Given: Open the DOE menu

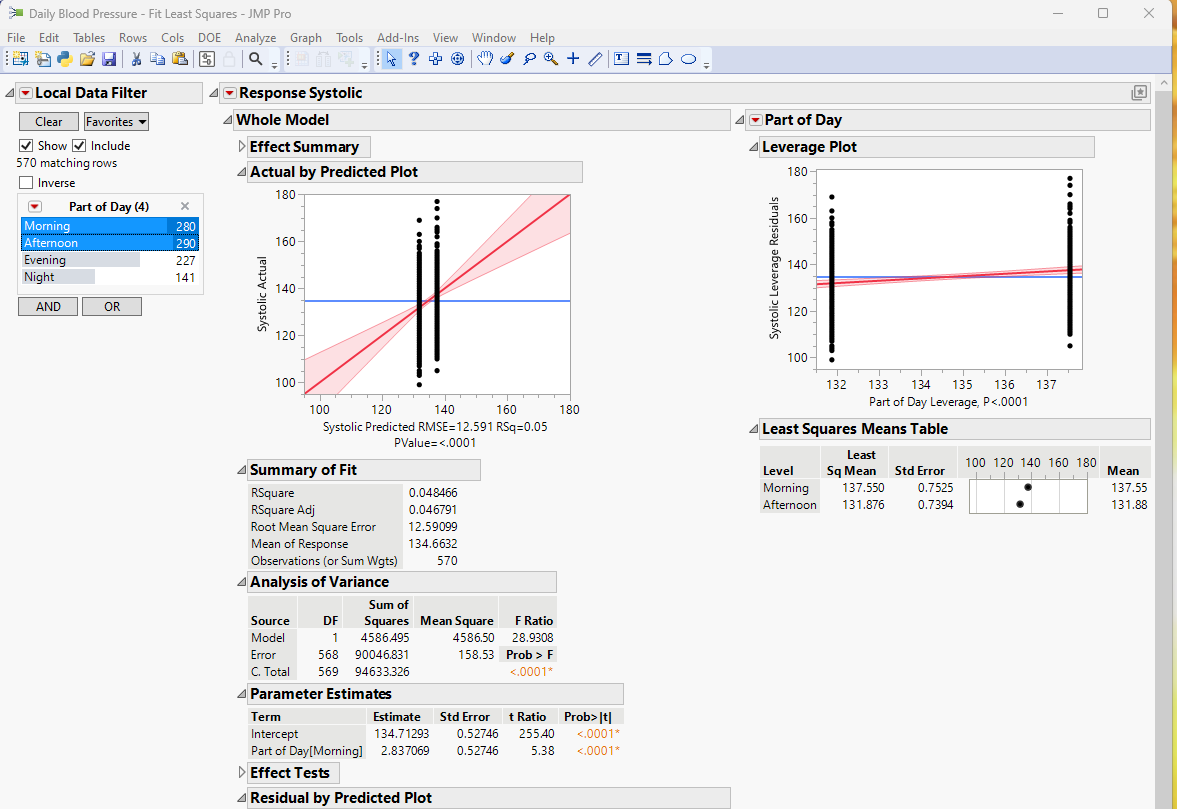Looking at the screenshot, I should (x=209, y=37).
